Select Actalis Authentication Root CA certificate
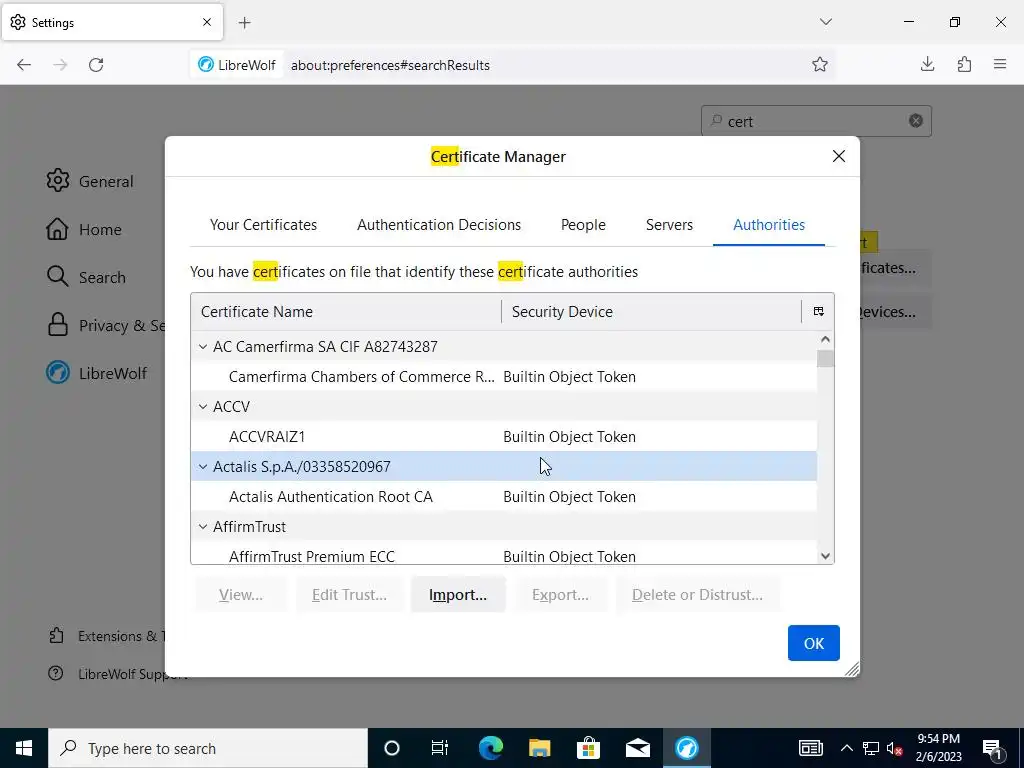 pos(504,497)
